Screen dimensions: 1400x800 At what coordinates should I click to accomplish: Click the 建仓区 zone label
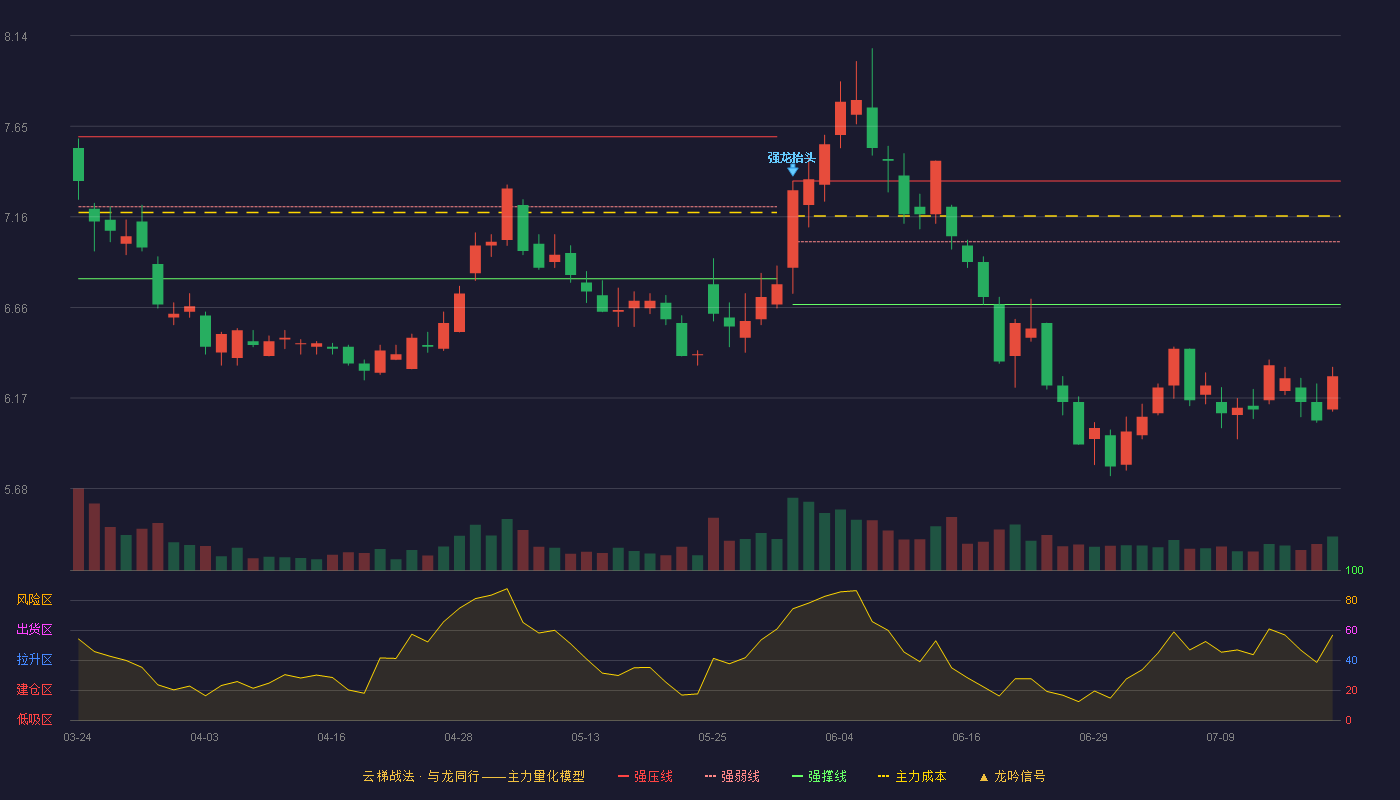click(34, 690)
